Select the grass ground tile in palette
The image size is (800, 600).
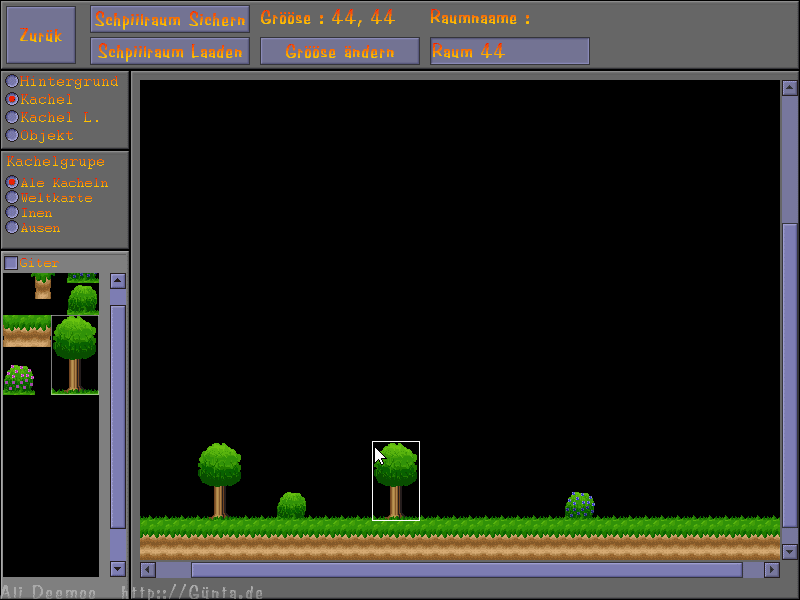[27, 330]
